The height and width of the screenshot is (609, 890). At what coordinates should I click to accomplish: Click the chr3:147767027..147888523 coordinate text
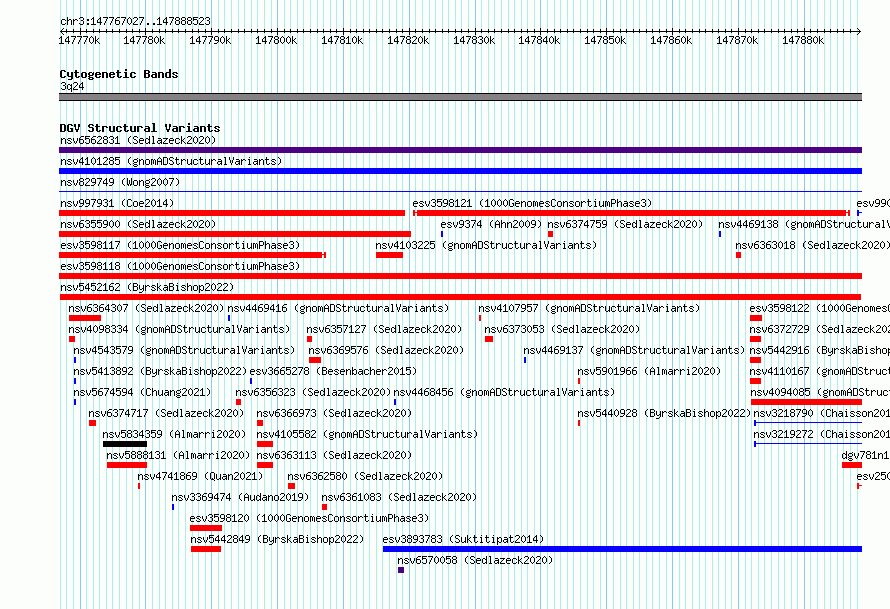(135, 22)
